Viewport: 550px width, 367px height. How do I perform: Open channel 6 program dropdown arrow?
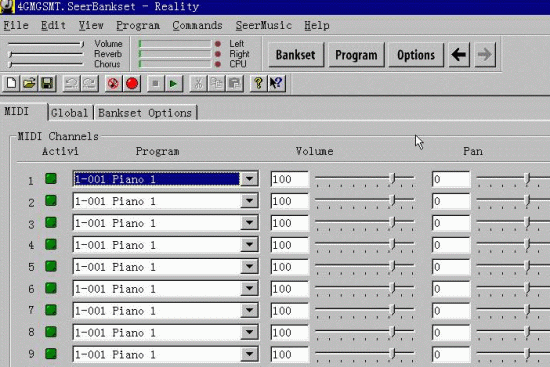pos(249,288)
